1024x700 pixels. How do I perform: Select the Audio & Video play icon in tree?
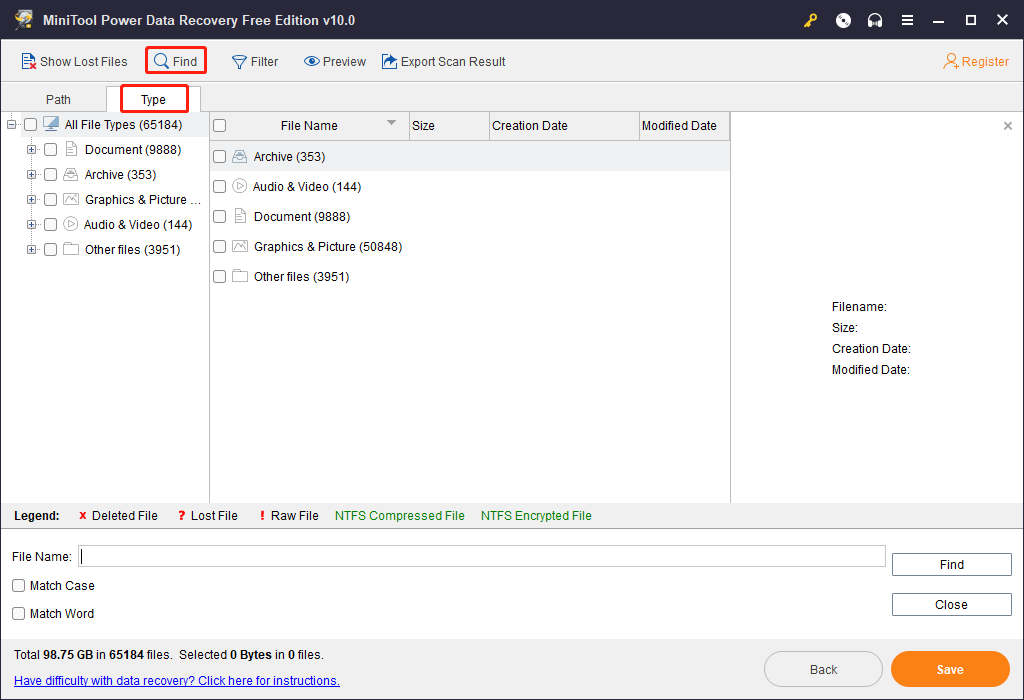point(71,224)
